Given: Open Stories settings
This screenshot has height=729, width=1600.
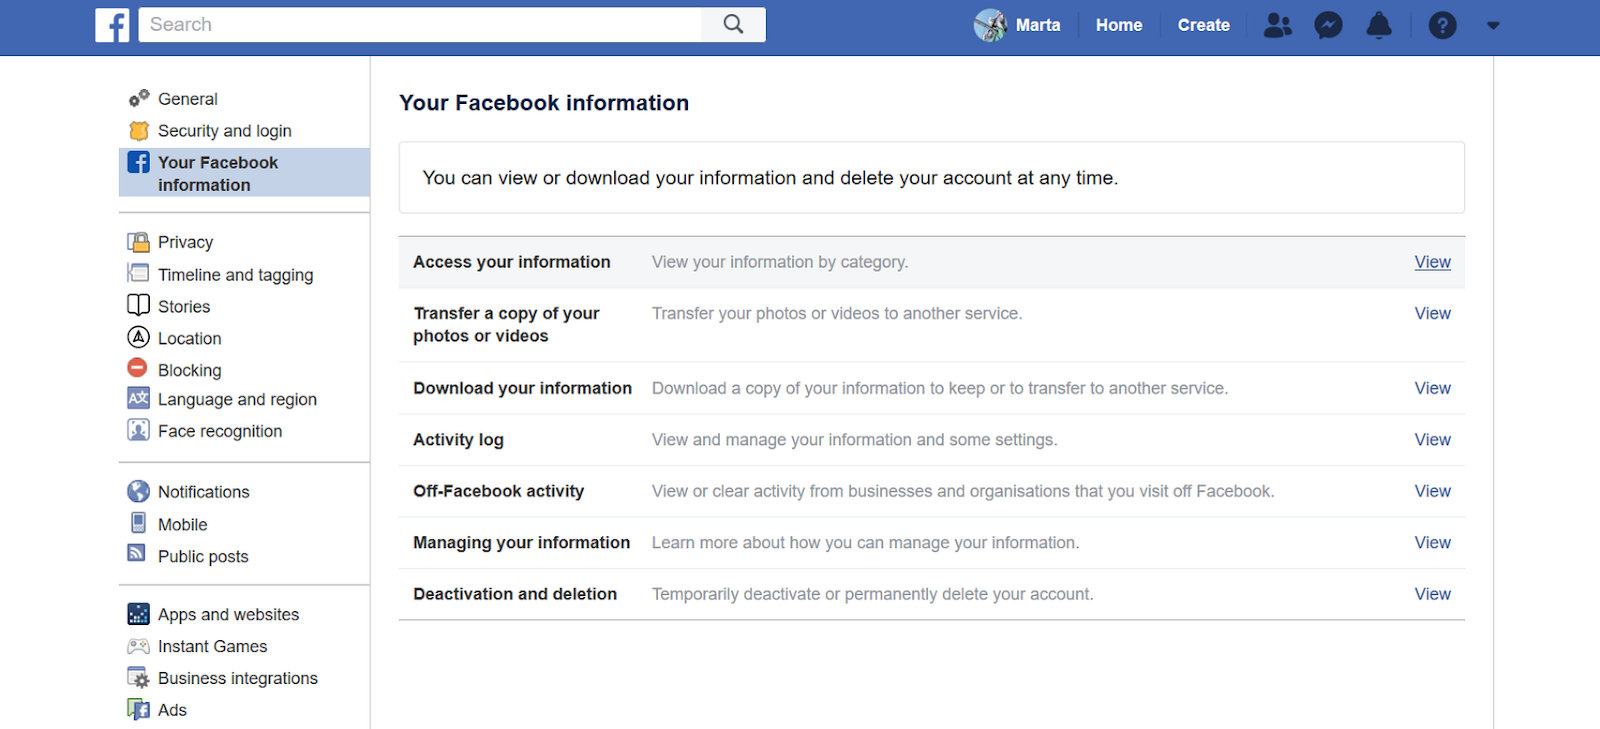Looking at the screenshot, I should coord(184,306).
